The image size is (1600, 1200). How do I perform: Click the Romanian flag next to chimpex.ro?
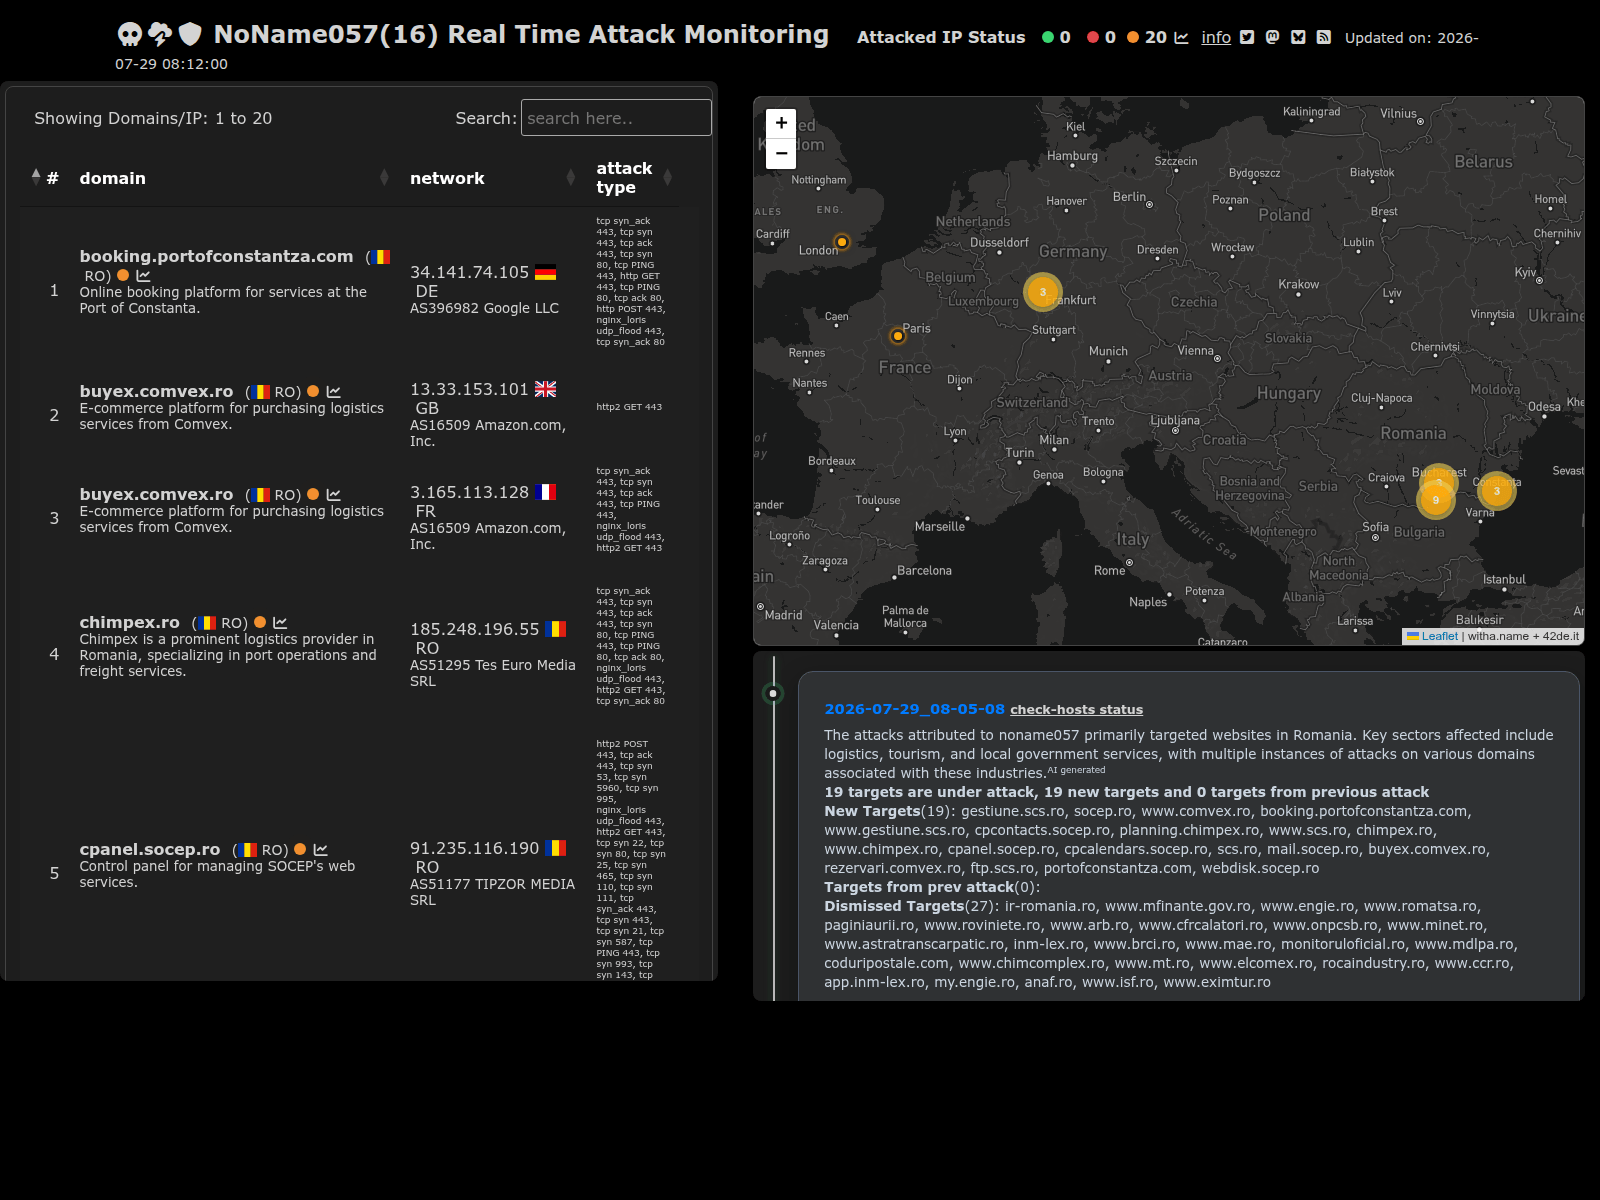tap(207, 623)
